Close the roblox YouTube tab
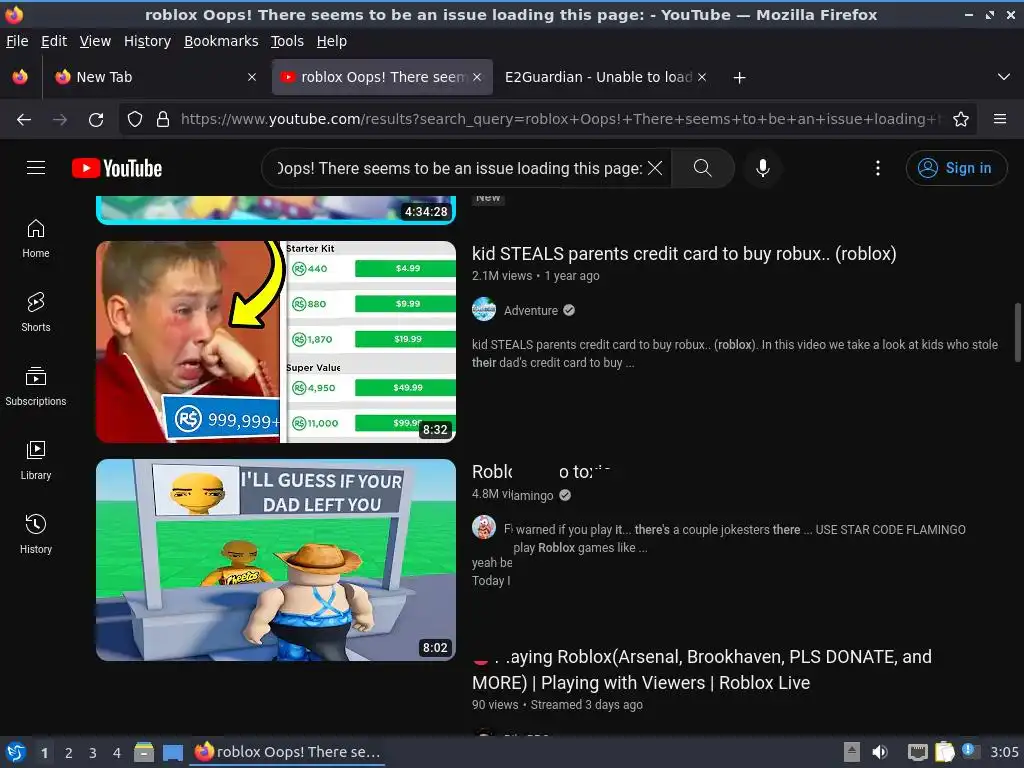Viewport: 1024px width, 768px height. coord(477,77)
